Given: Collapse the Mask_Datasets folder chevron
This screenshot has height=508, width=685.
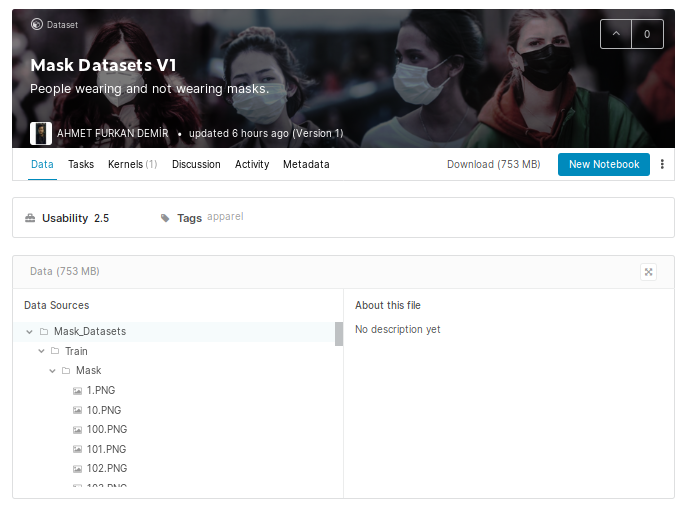Looking at the screenshot, I should (30, 332).
